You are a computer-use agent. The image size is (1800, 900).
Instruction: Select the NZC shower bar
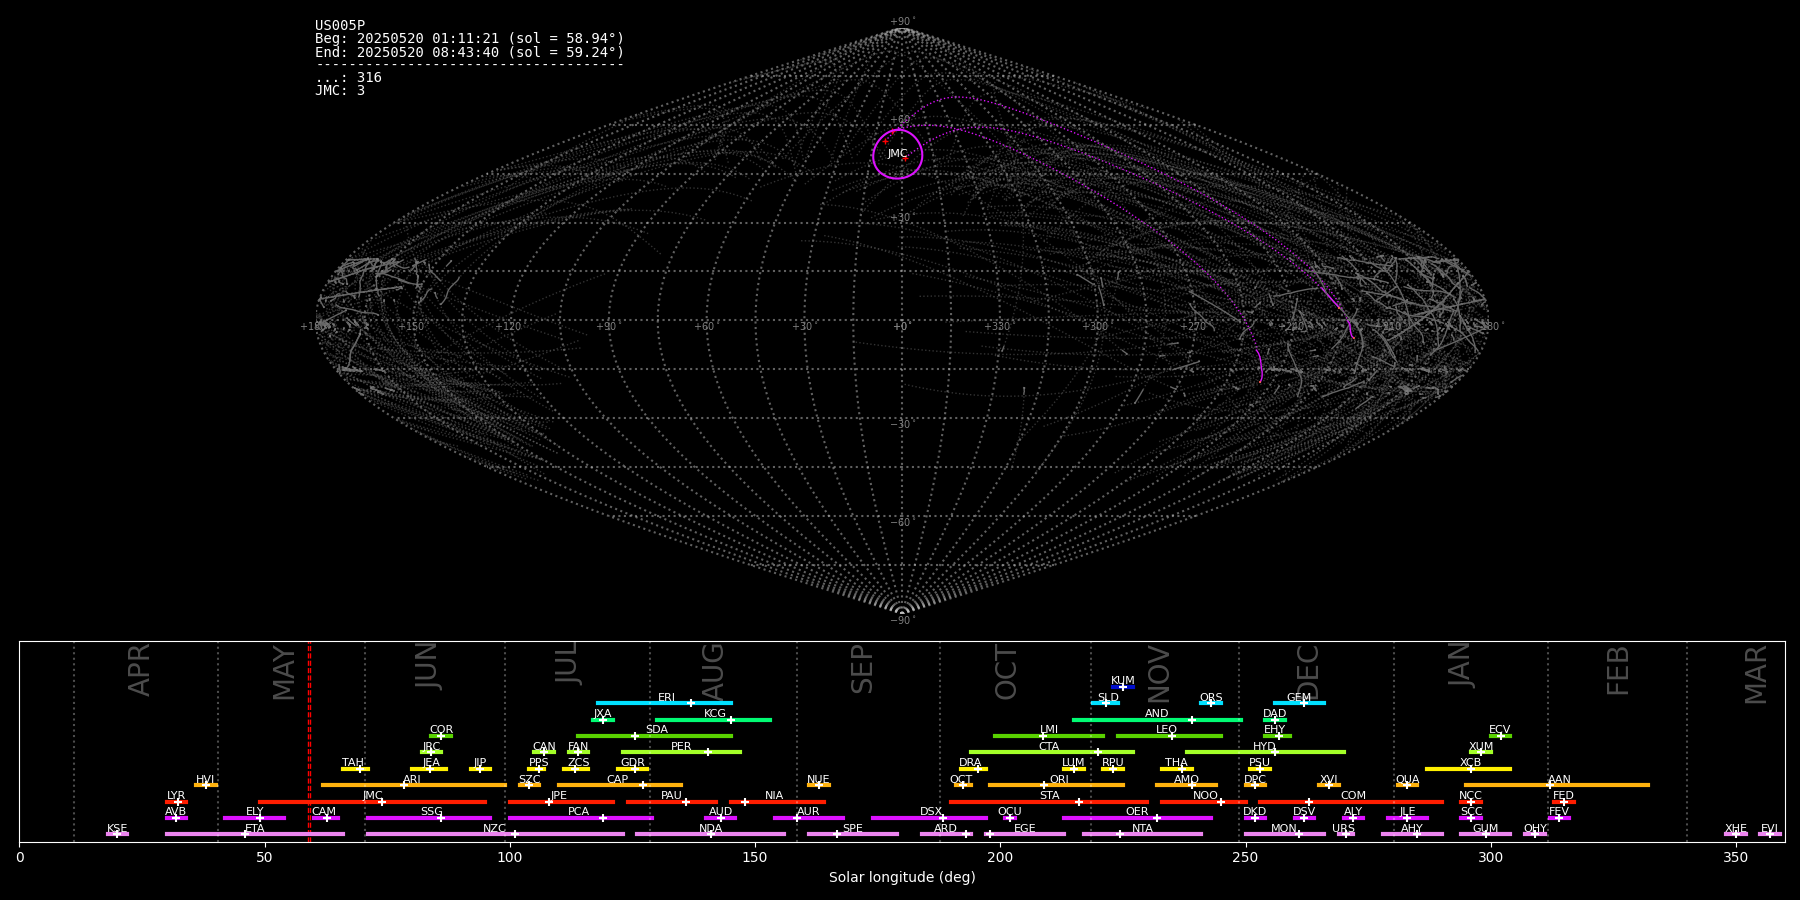pos(495,834)
